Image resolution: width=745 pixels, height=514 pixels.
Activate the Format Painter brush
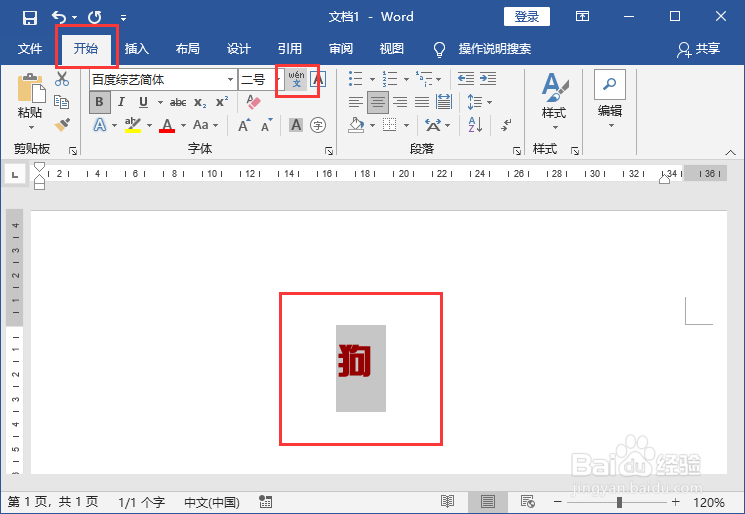(62, 124)
